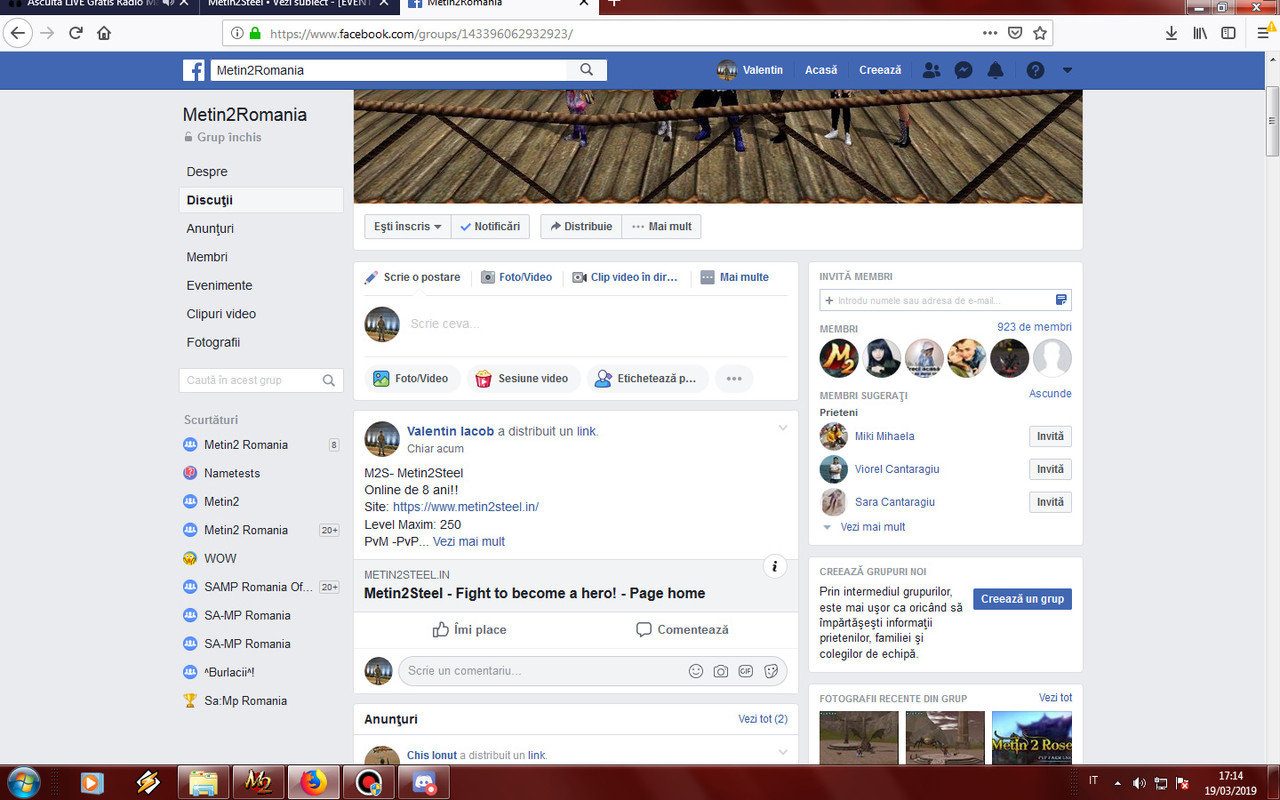Invite Miki Mihaela to group

[1050, 437]
